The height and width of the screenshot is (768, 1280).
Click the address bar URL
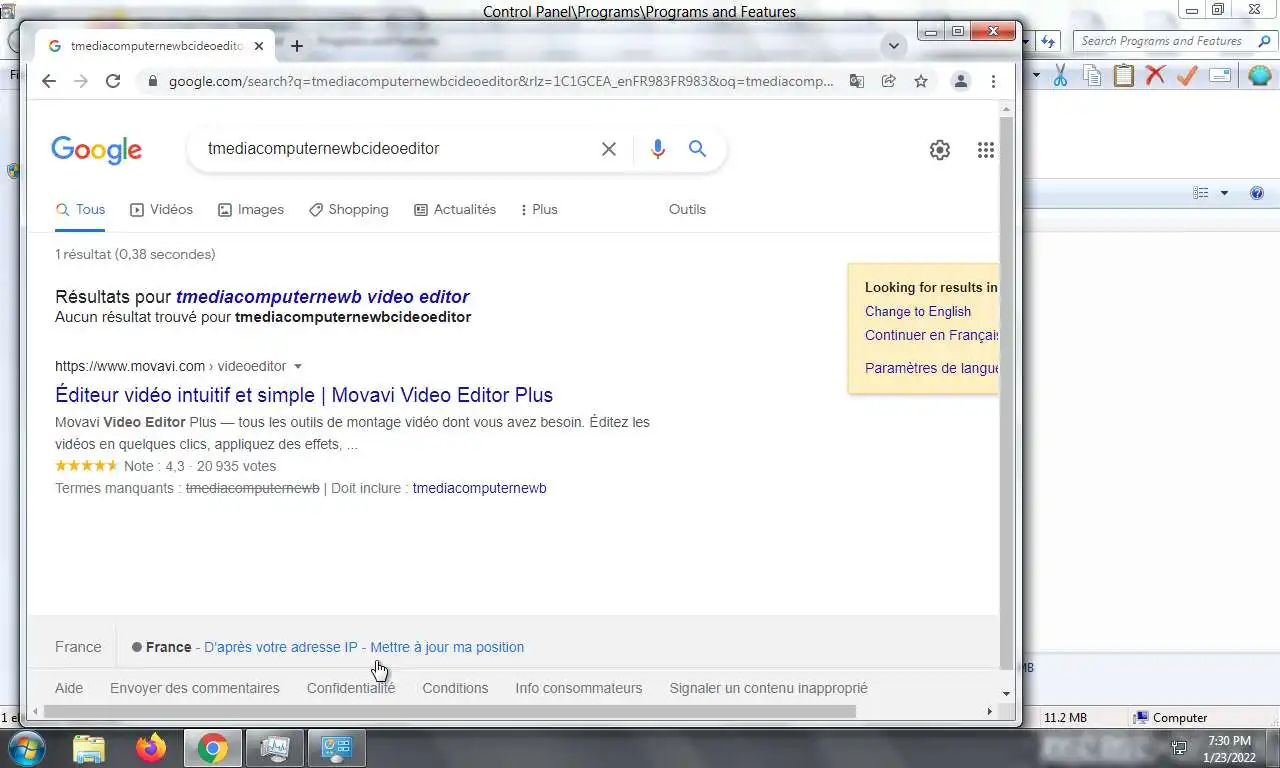click(x=500, y=81)
